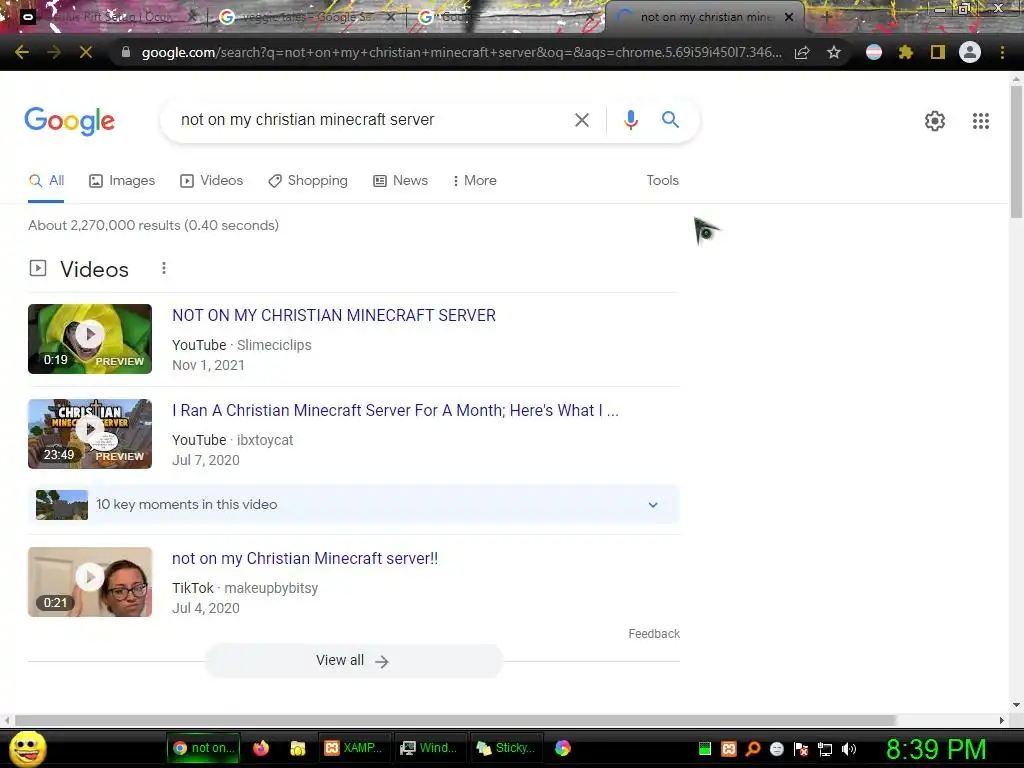1024x768 pixels.
Task: Click the horizontal page scrollbar
Action: click(x=455, y=720)
